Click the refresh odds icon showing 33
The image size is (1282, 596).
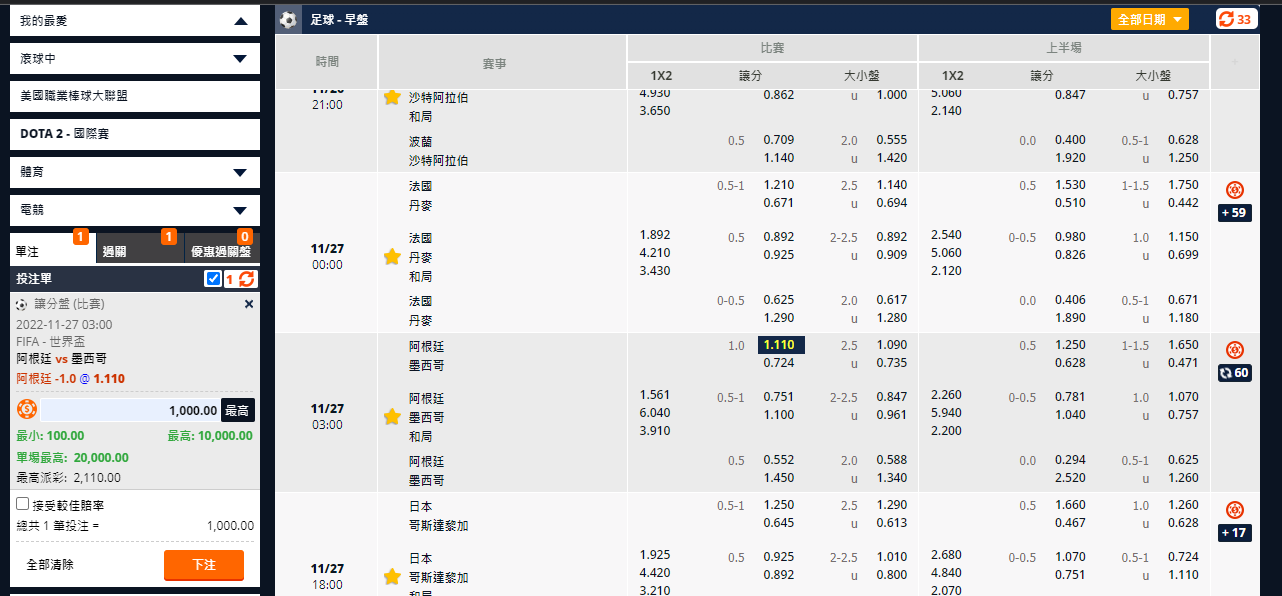coord(1236,20)
